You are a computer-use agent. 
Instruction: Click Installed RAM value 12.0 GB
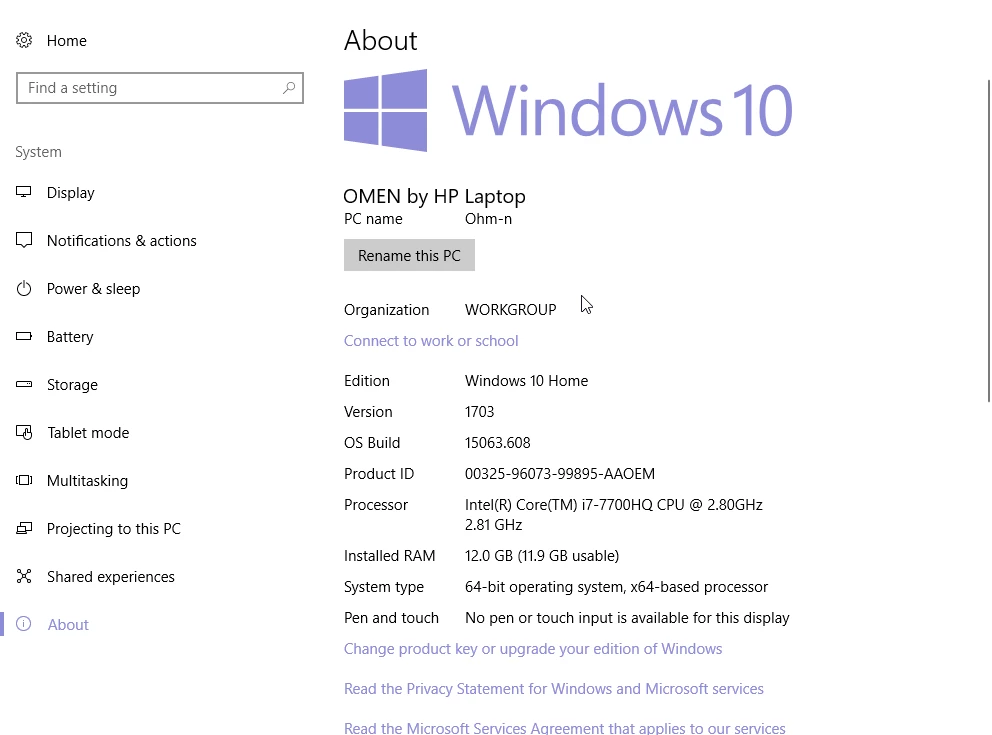click(x=542, y=555)
